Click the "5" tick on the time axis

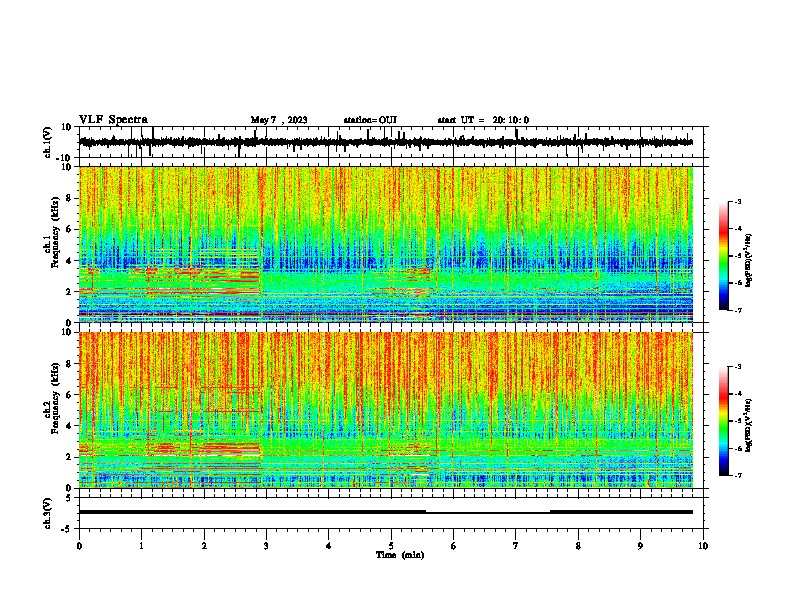(x=391, y=546)
